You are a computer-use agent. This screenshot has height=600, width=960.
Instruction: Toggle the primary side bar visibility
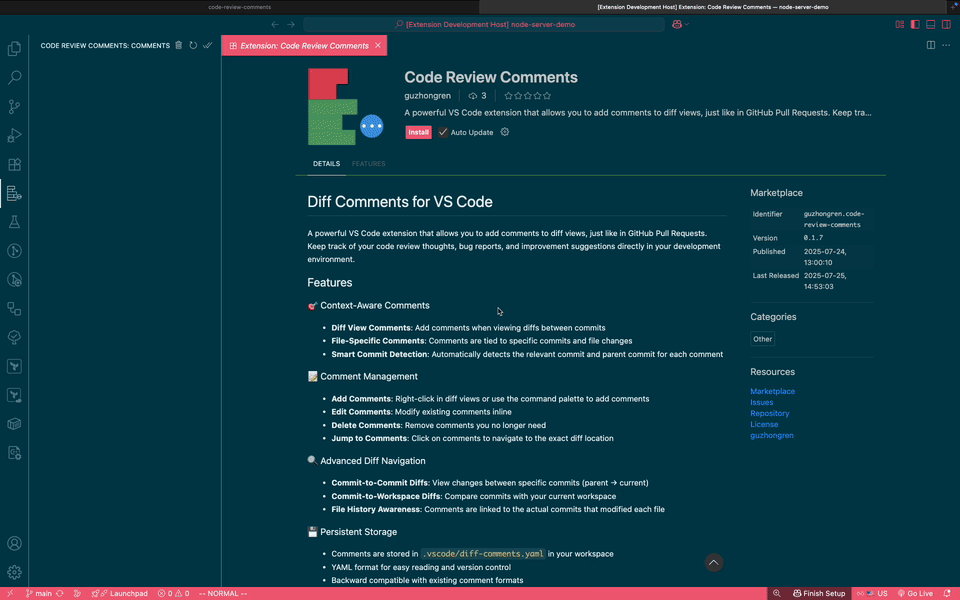915,24
